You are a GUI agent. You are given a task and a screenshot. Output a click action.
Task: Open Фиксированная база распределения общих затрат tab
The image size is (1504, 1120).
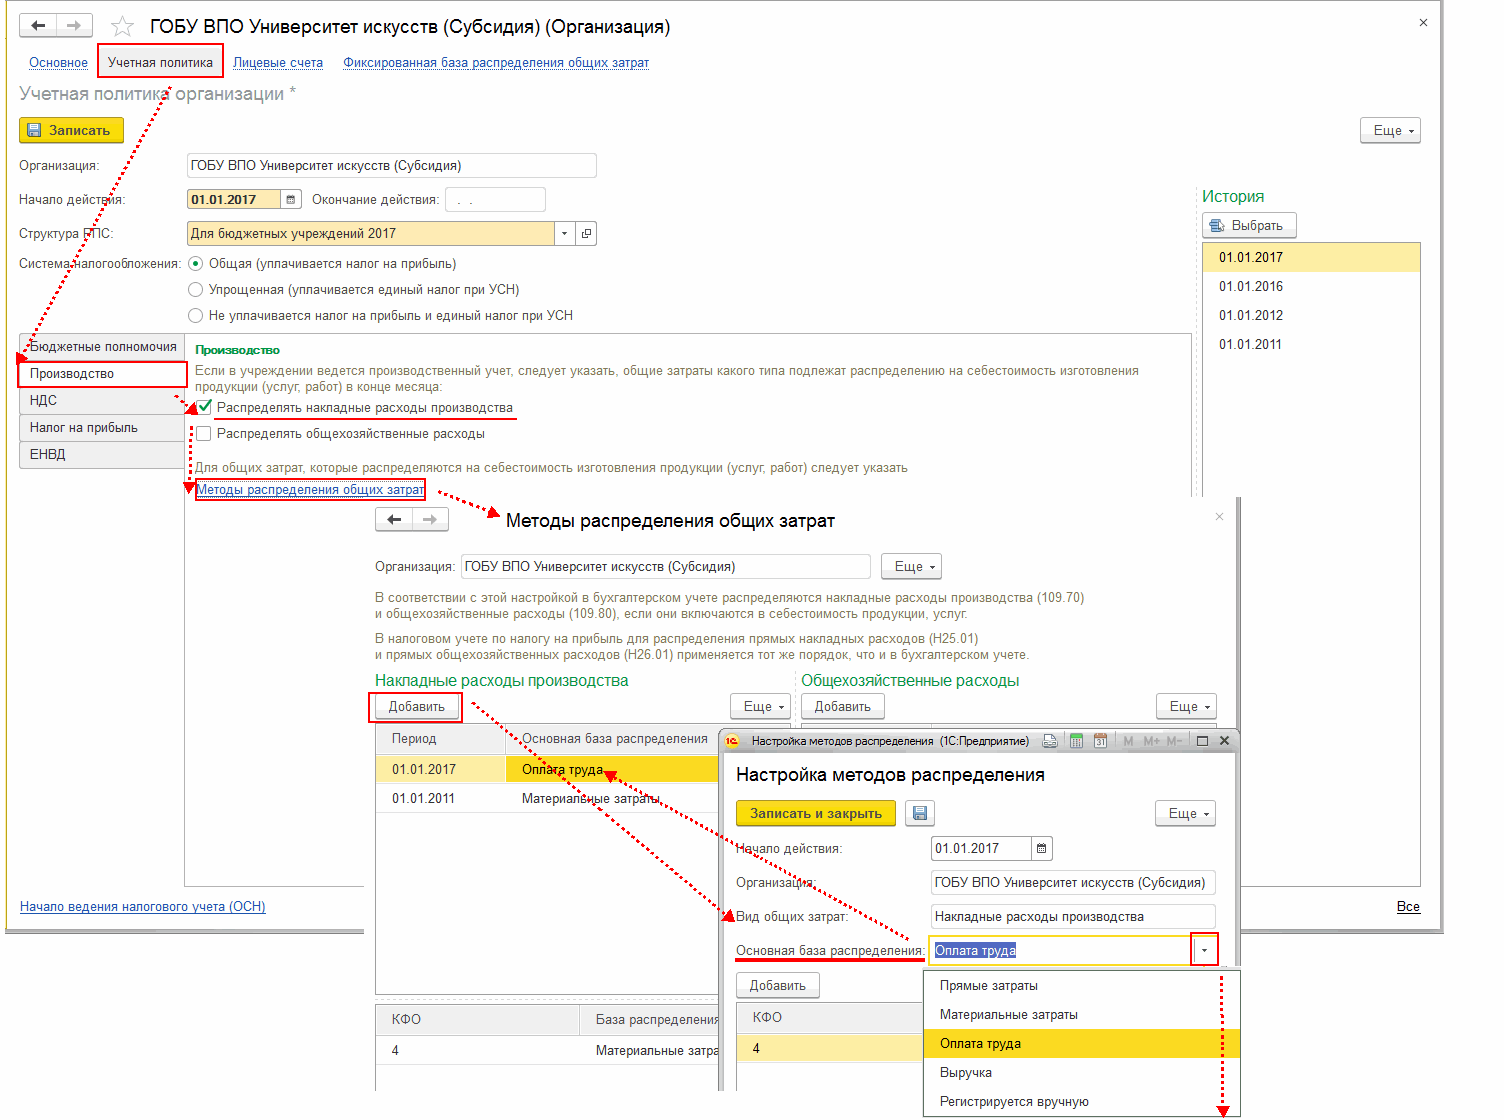pyautogui.click(x=496, y=63)
